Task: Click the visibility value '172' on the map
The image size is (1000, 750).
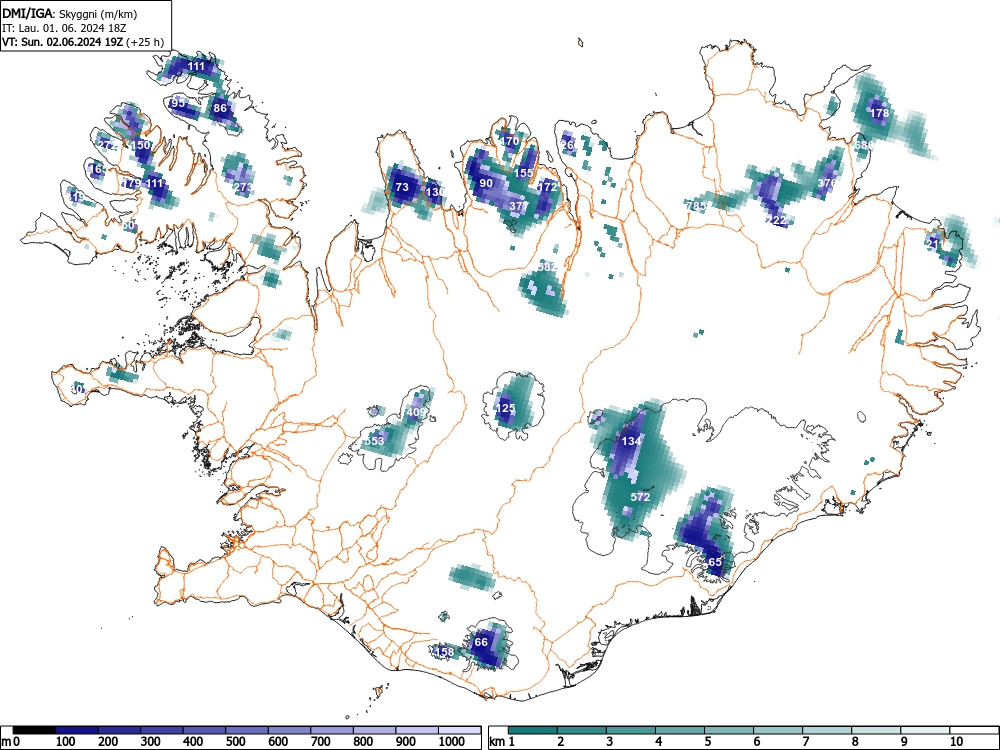Action: coord(548,187)
